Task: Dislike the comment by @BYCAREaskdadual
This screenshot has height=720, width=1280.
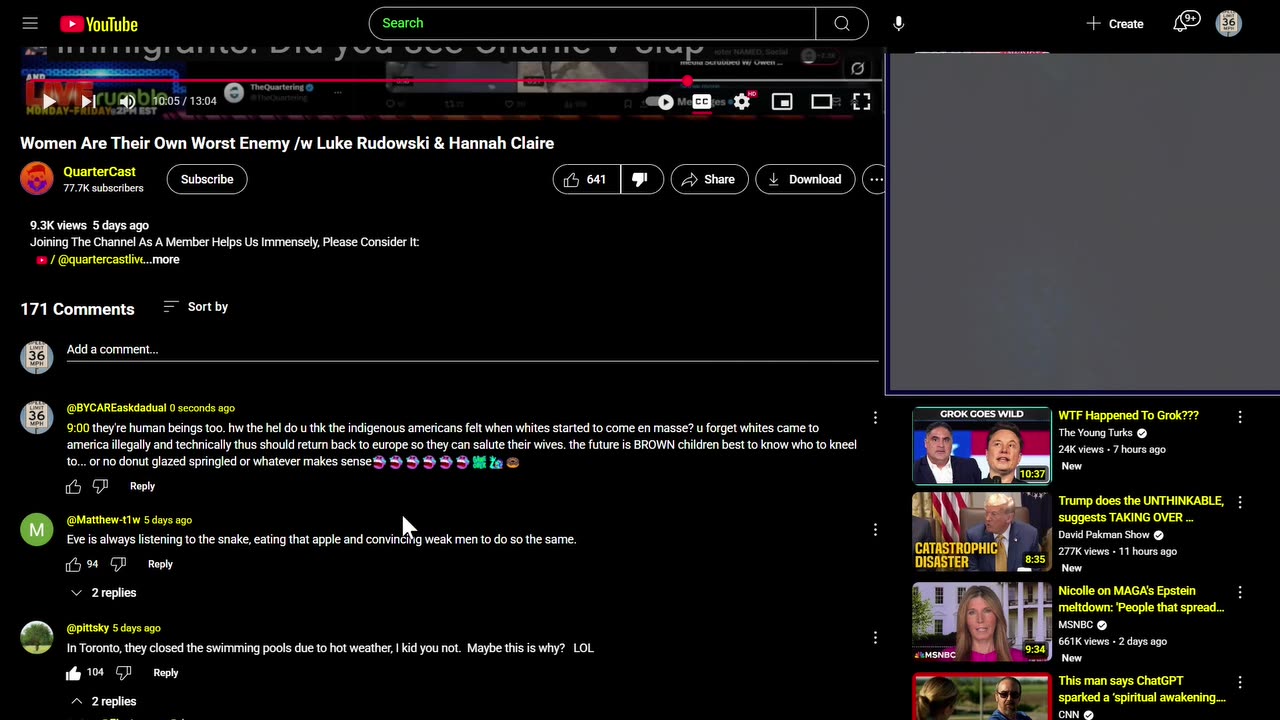Action: coord(100,486)
